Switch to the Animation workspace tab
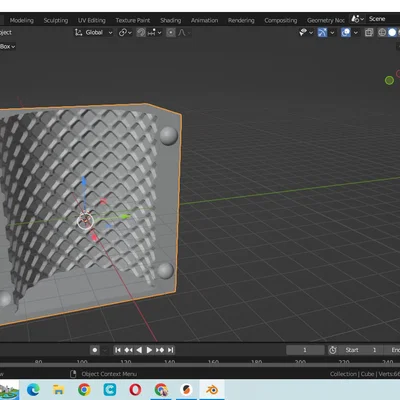Viewport: 400px width, 400px height. click(204, 20)
